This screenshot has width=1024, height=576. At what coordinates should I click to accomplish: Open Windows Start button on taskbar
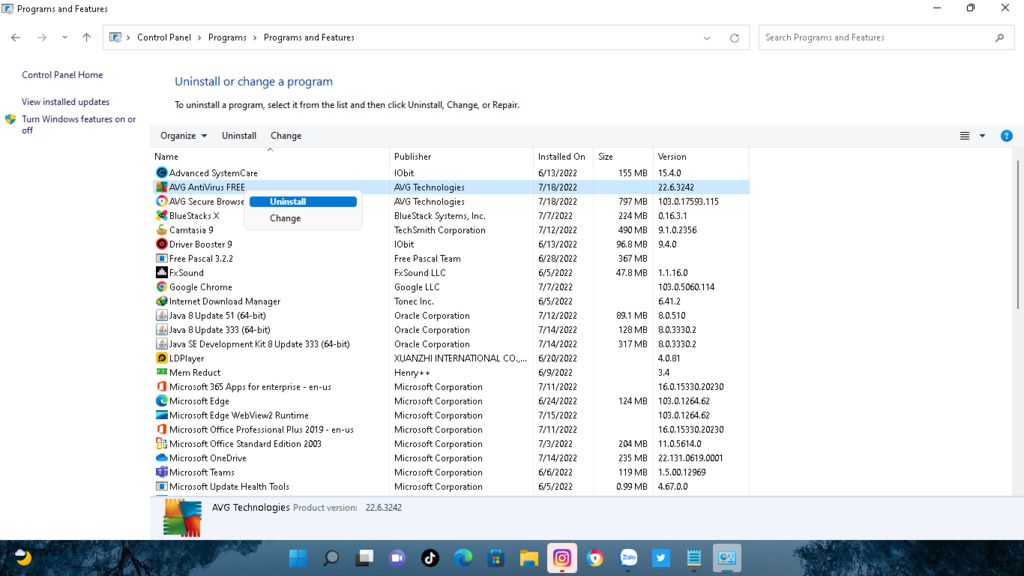298,558
